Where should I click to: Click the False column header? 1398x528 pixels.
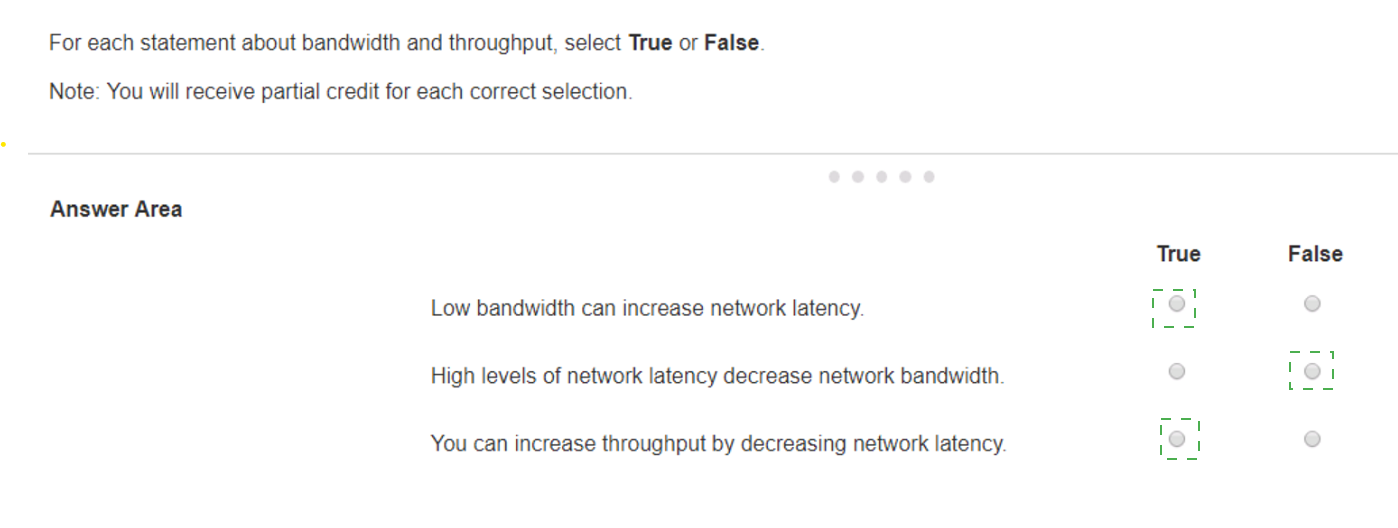(x=1315, y=254)
